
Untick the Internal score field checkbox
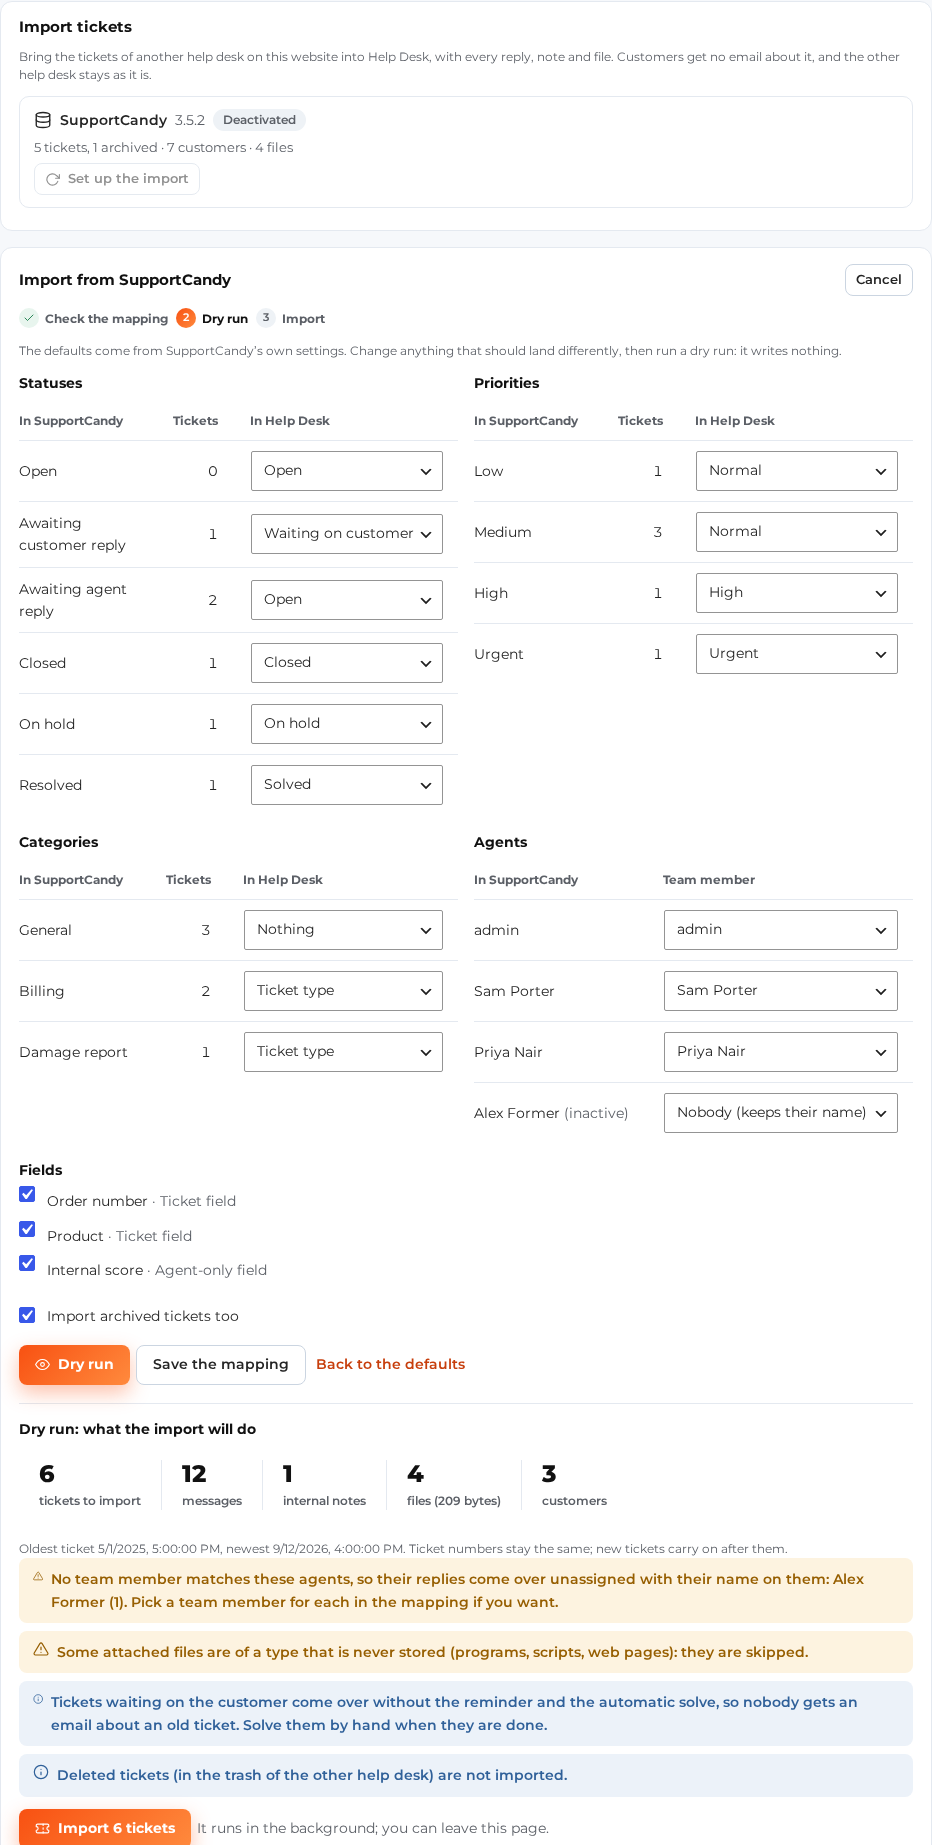(27, 1263)
